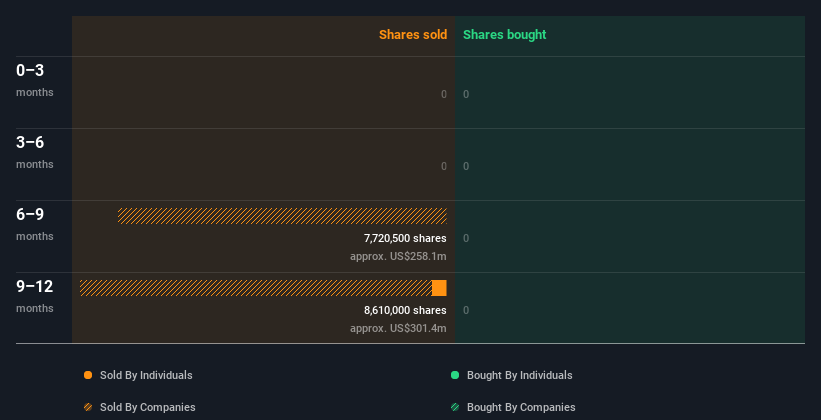This screenshot has width=821, height=420.
Task: Toggle the Bought By Companies legend label
Action: coord(521,407)
